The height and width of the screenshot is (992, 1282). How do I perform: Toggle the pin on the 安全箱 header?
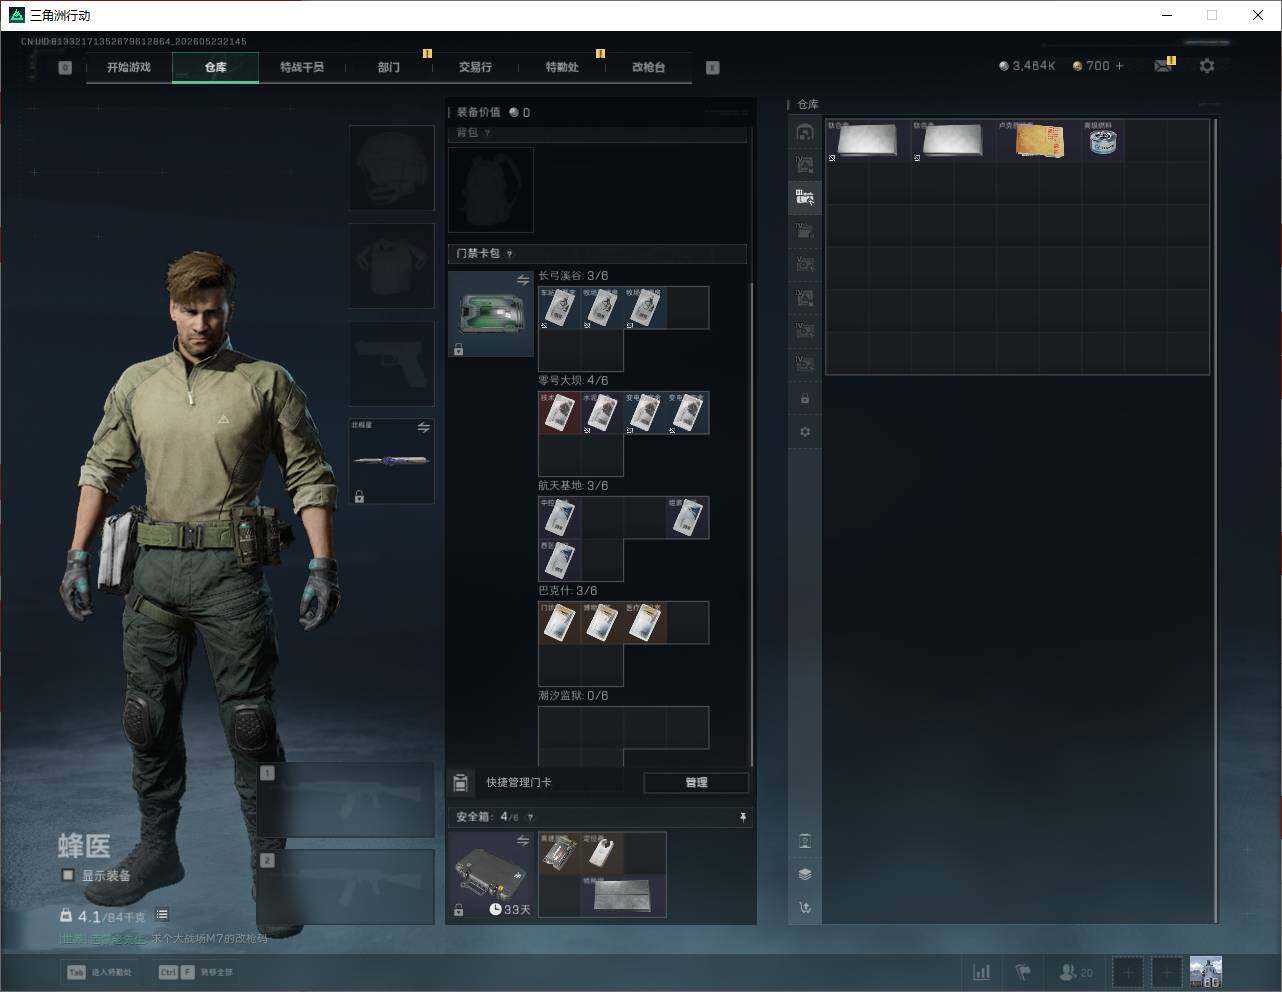[742, 817]
